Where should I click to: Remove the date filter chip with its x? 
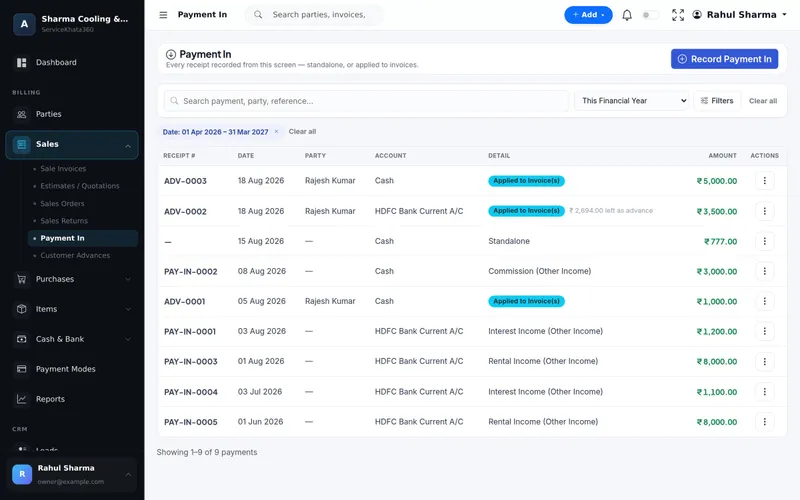tap(277, 132)
